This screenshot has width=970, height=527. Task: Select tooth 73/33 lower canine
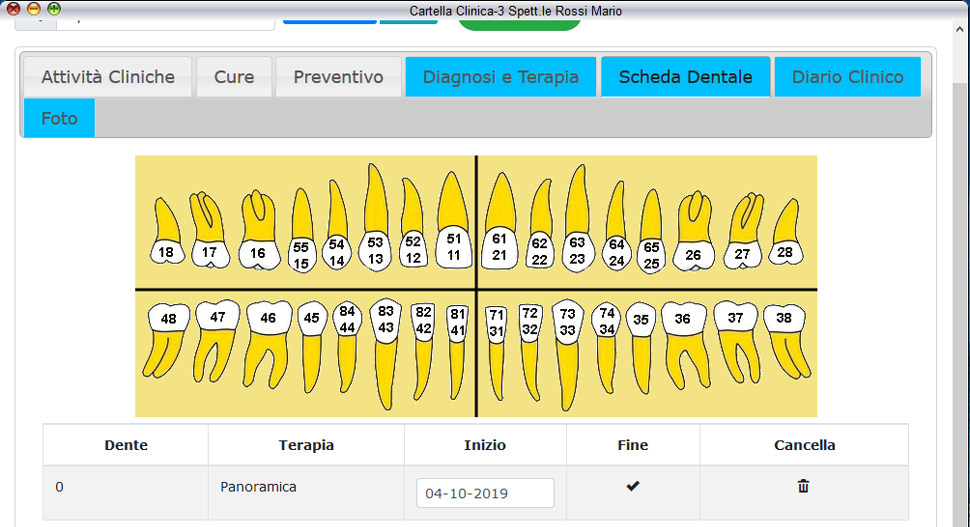point(567,321)
